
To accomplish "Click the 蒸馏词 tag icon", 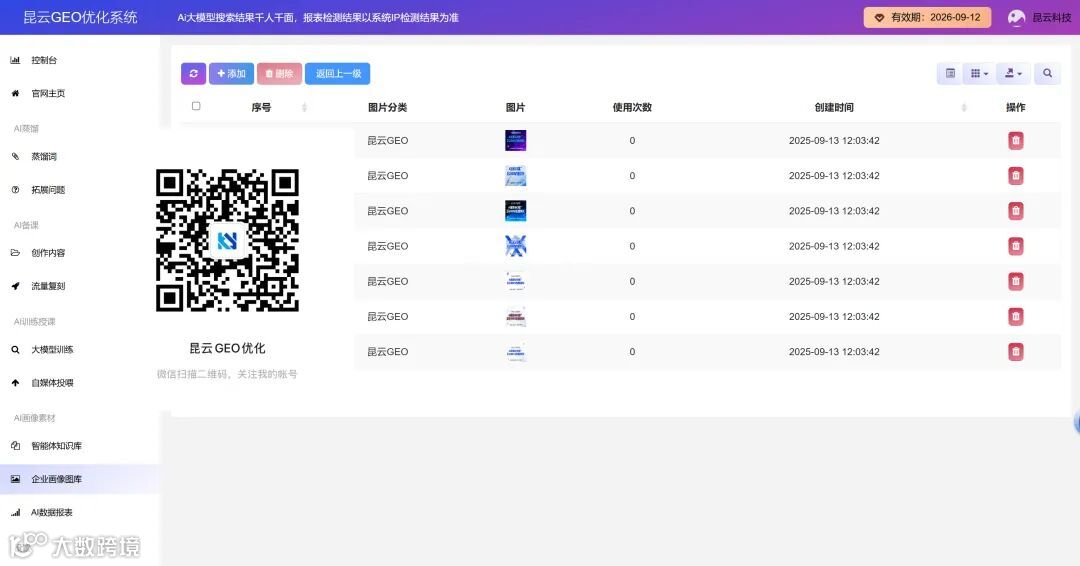I will coord(15,156).
